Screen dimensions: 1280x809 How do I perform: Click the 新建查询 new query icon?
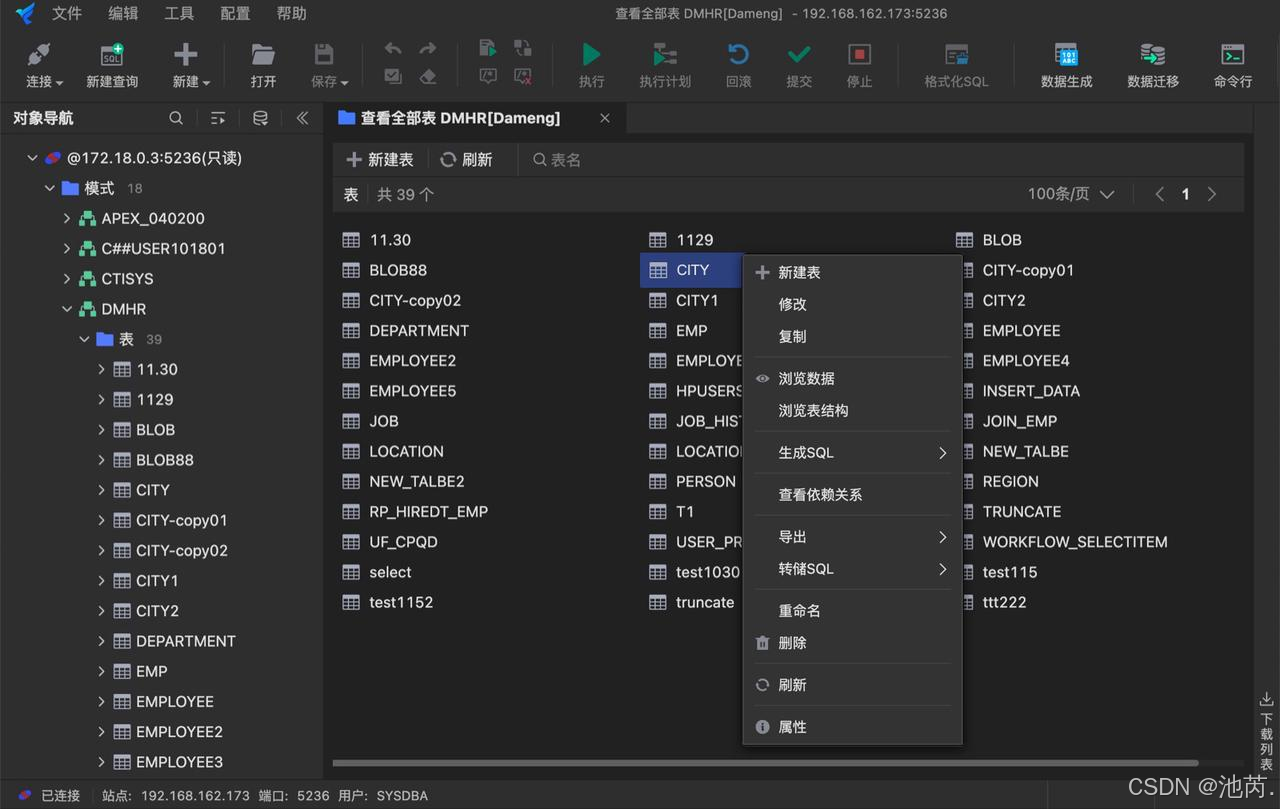[x=111, y=60]
